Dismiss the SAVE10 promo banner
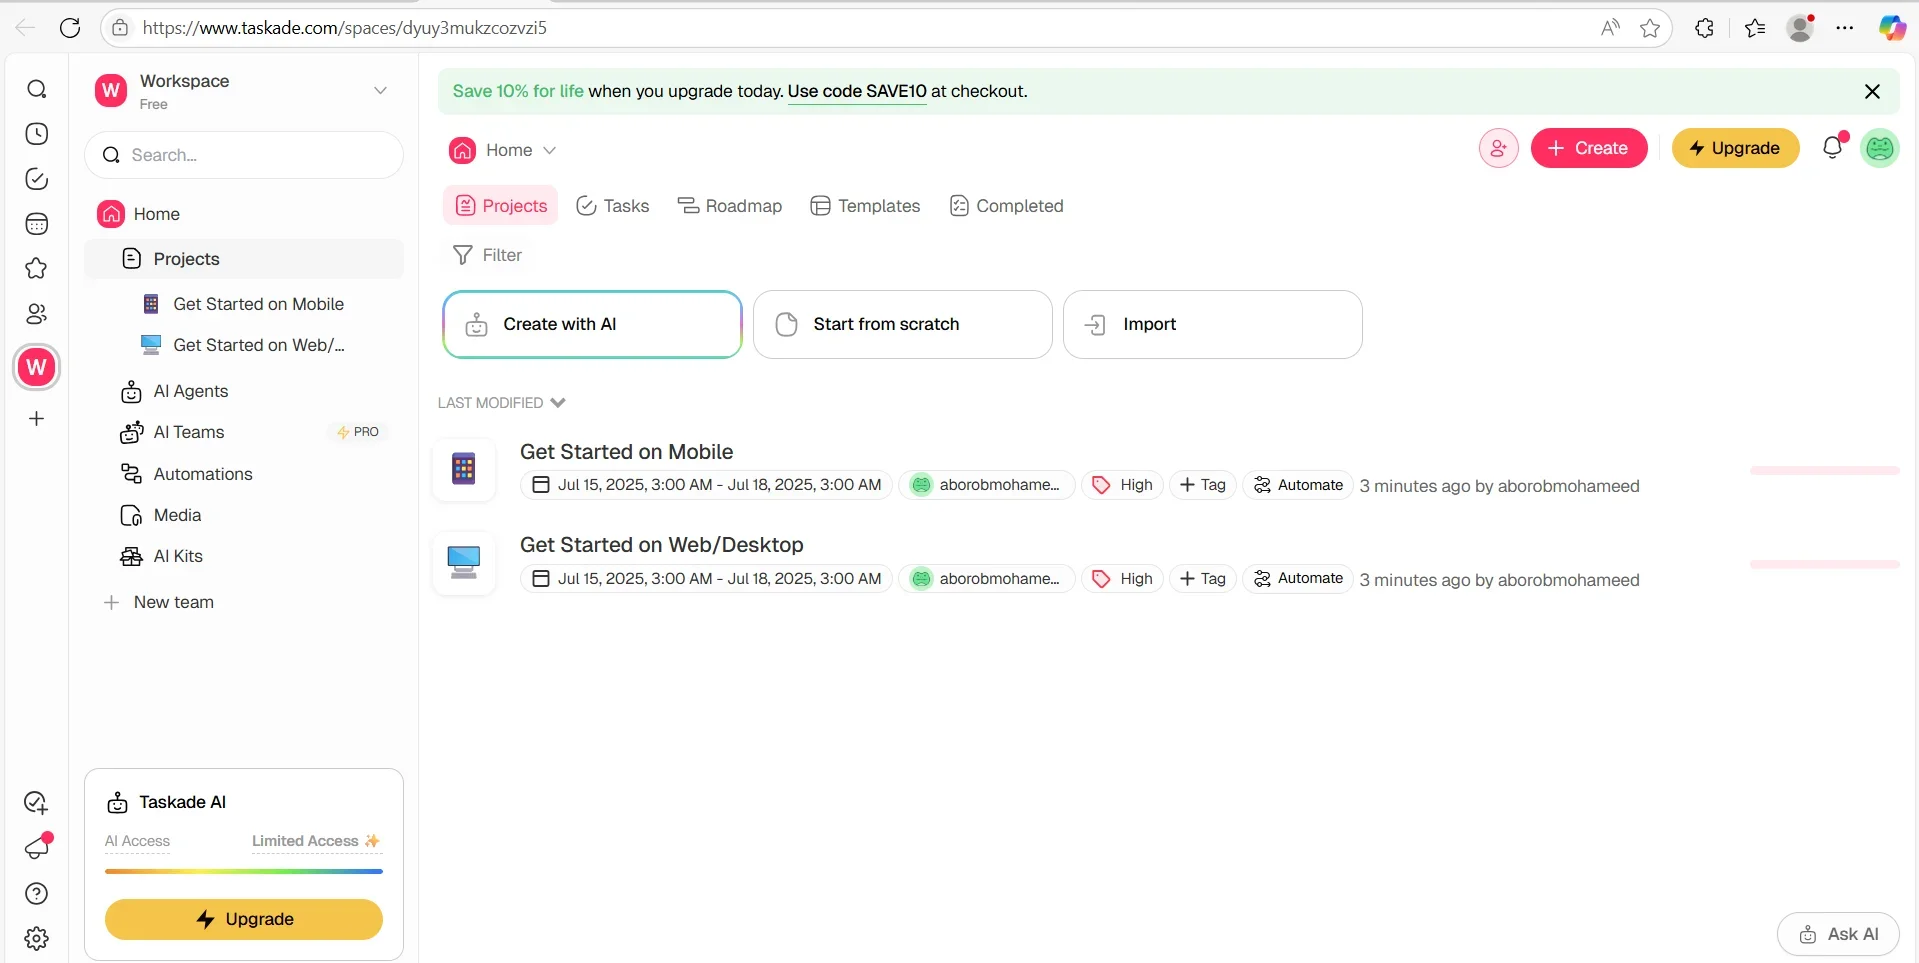The width and height of the screenshot is (1919, 963). coord(1872,92)
